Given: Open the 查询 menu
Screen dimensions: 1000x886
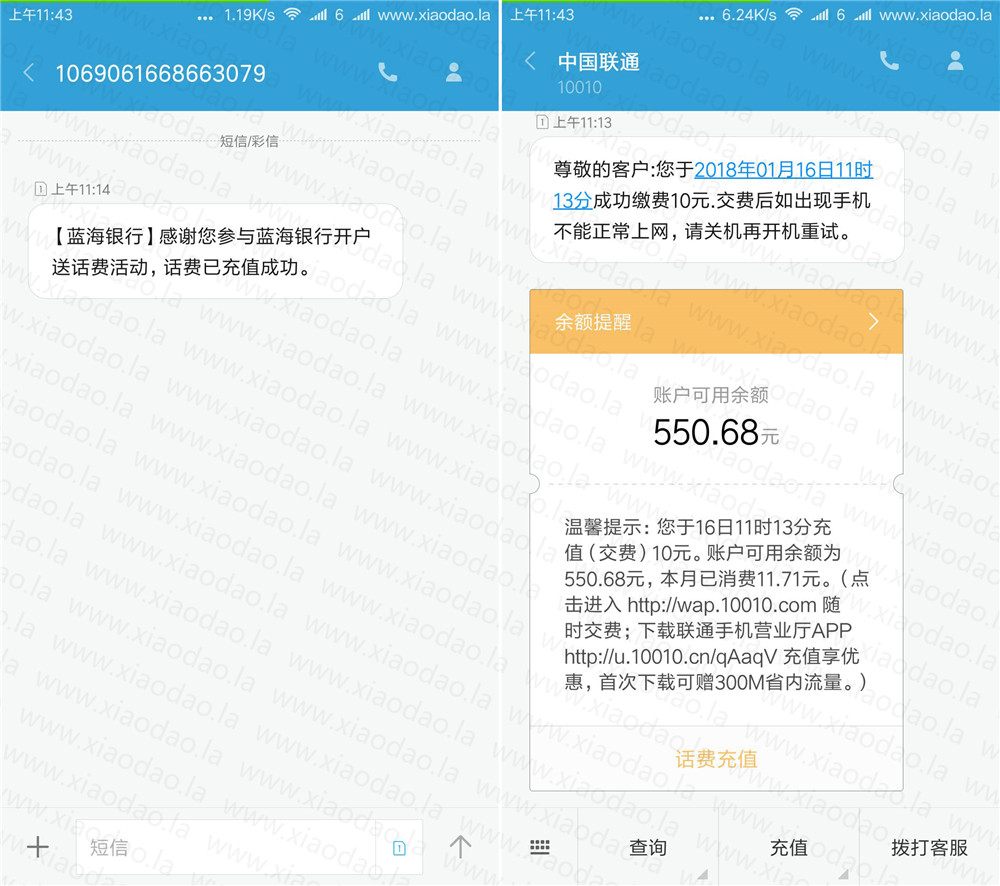Looking at the screenshot, I should (x=648, y=847).
